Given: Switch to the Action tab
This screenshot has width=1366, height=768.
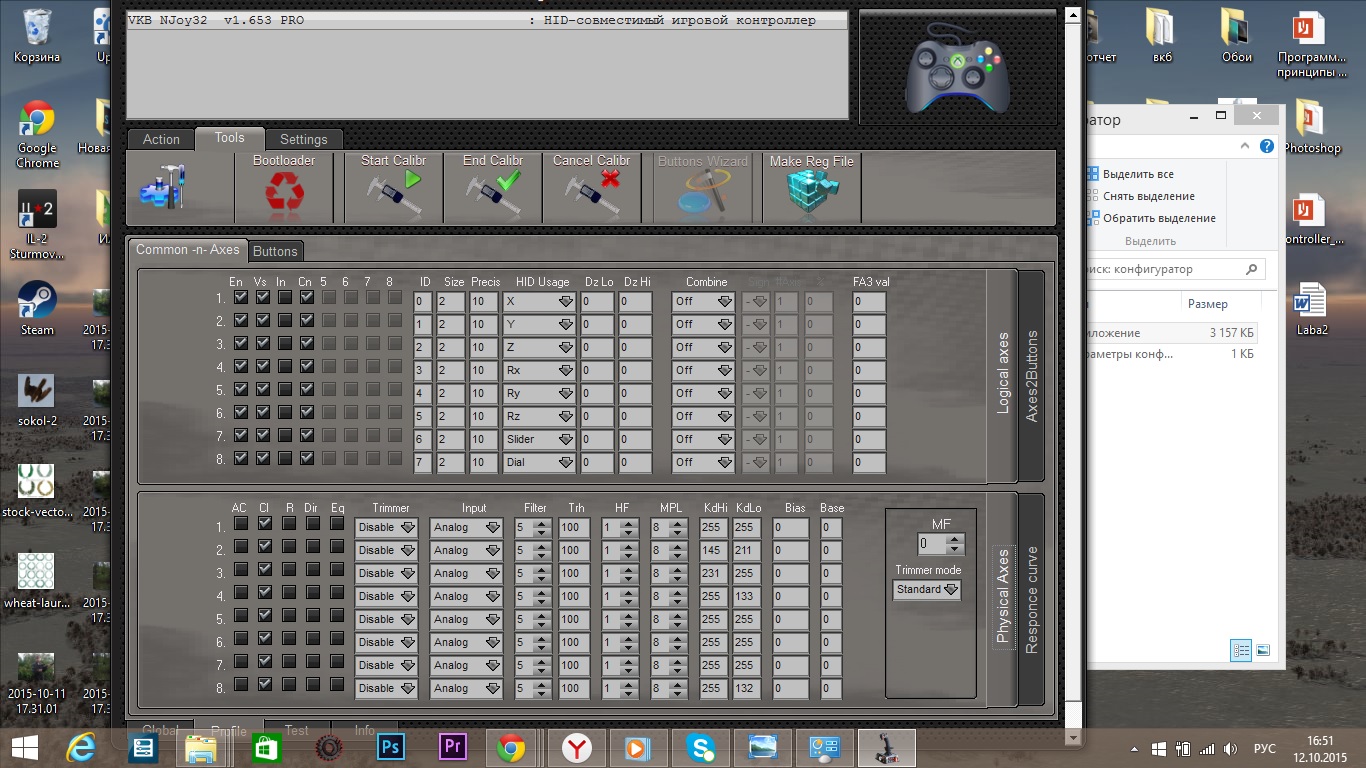Looking at the screenshot, I should (161, 139).
